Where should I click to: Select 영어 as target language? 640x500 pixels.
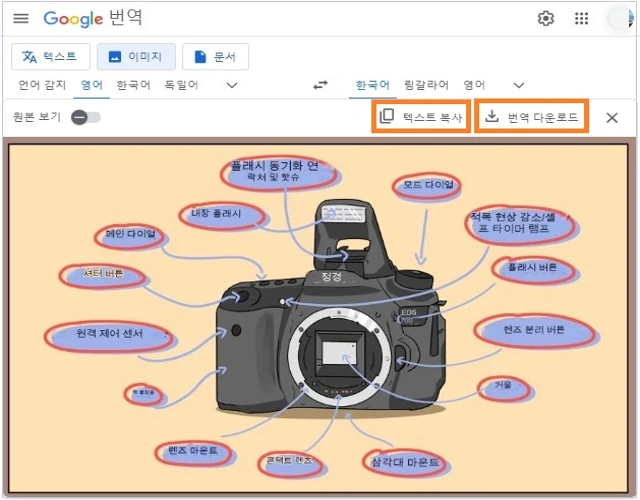(x=474, y=85)
